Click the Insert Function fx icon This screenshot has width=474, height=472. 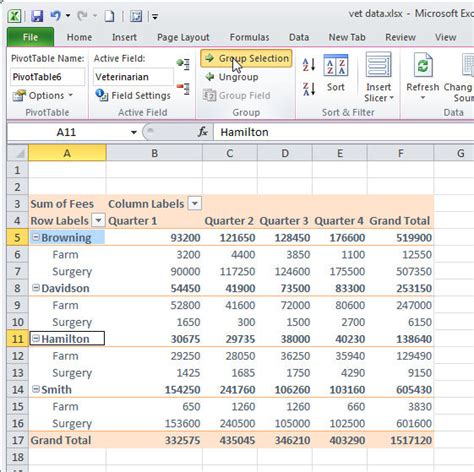(203, 132)
